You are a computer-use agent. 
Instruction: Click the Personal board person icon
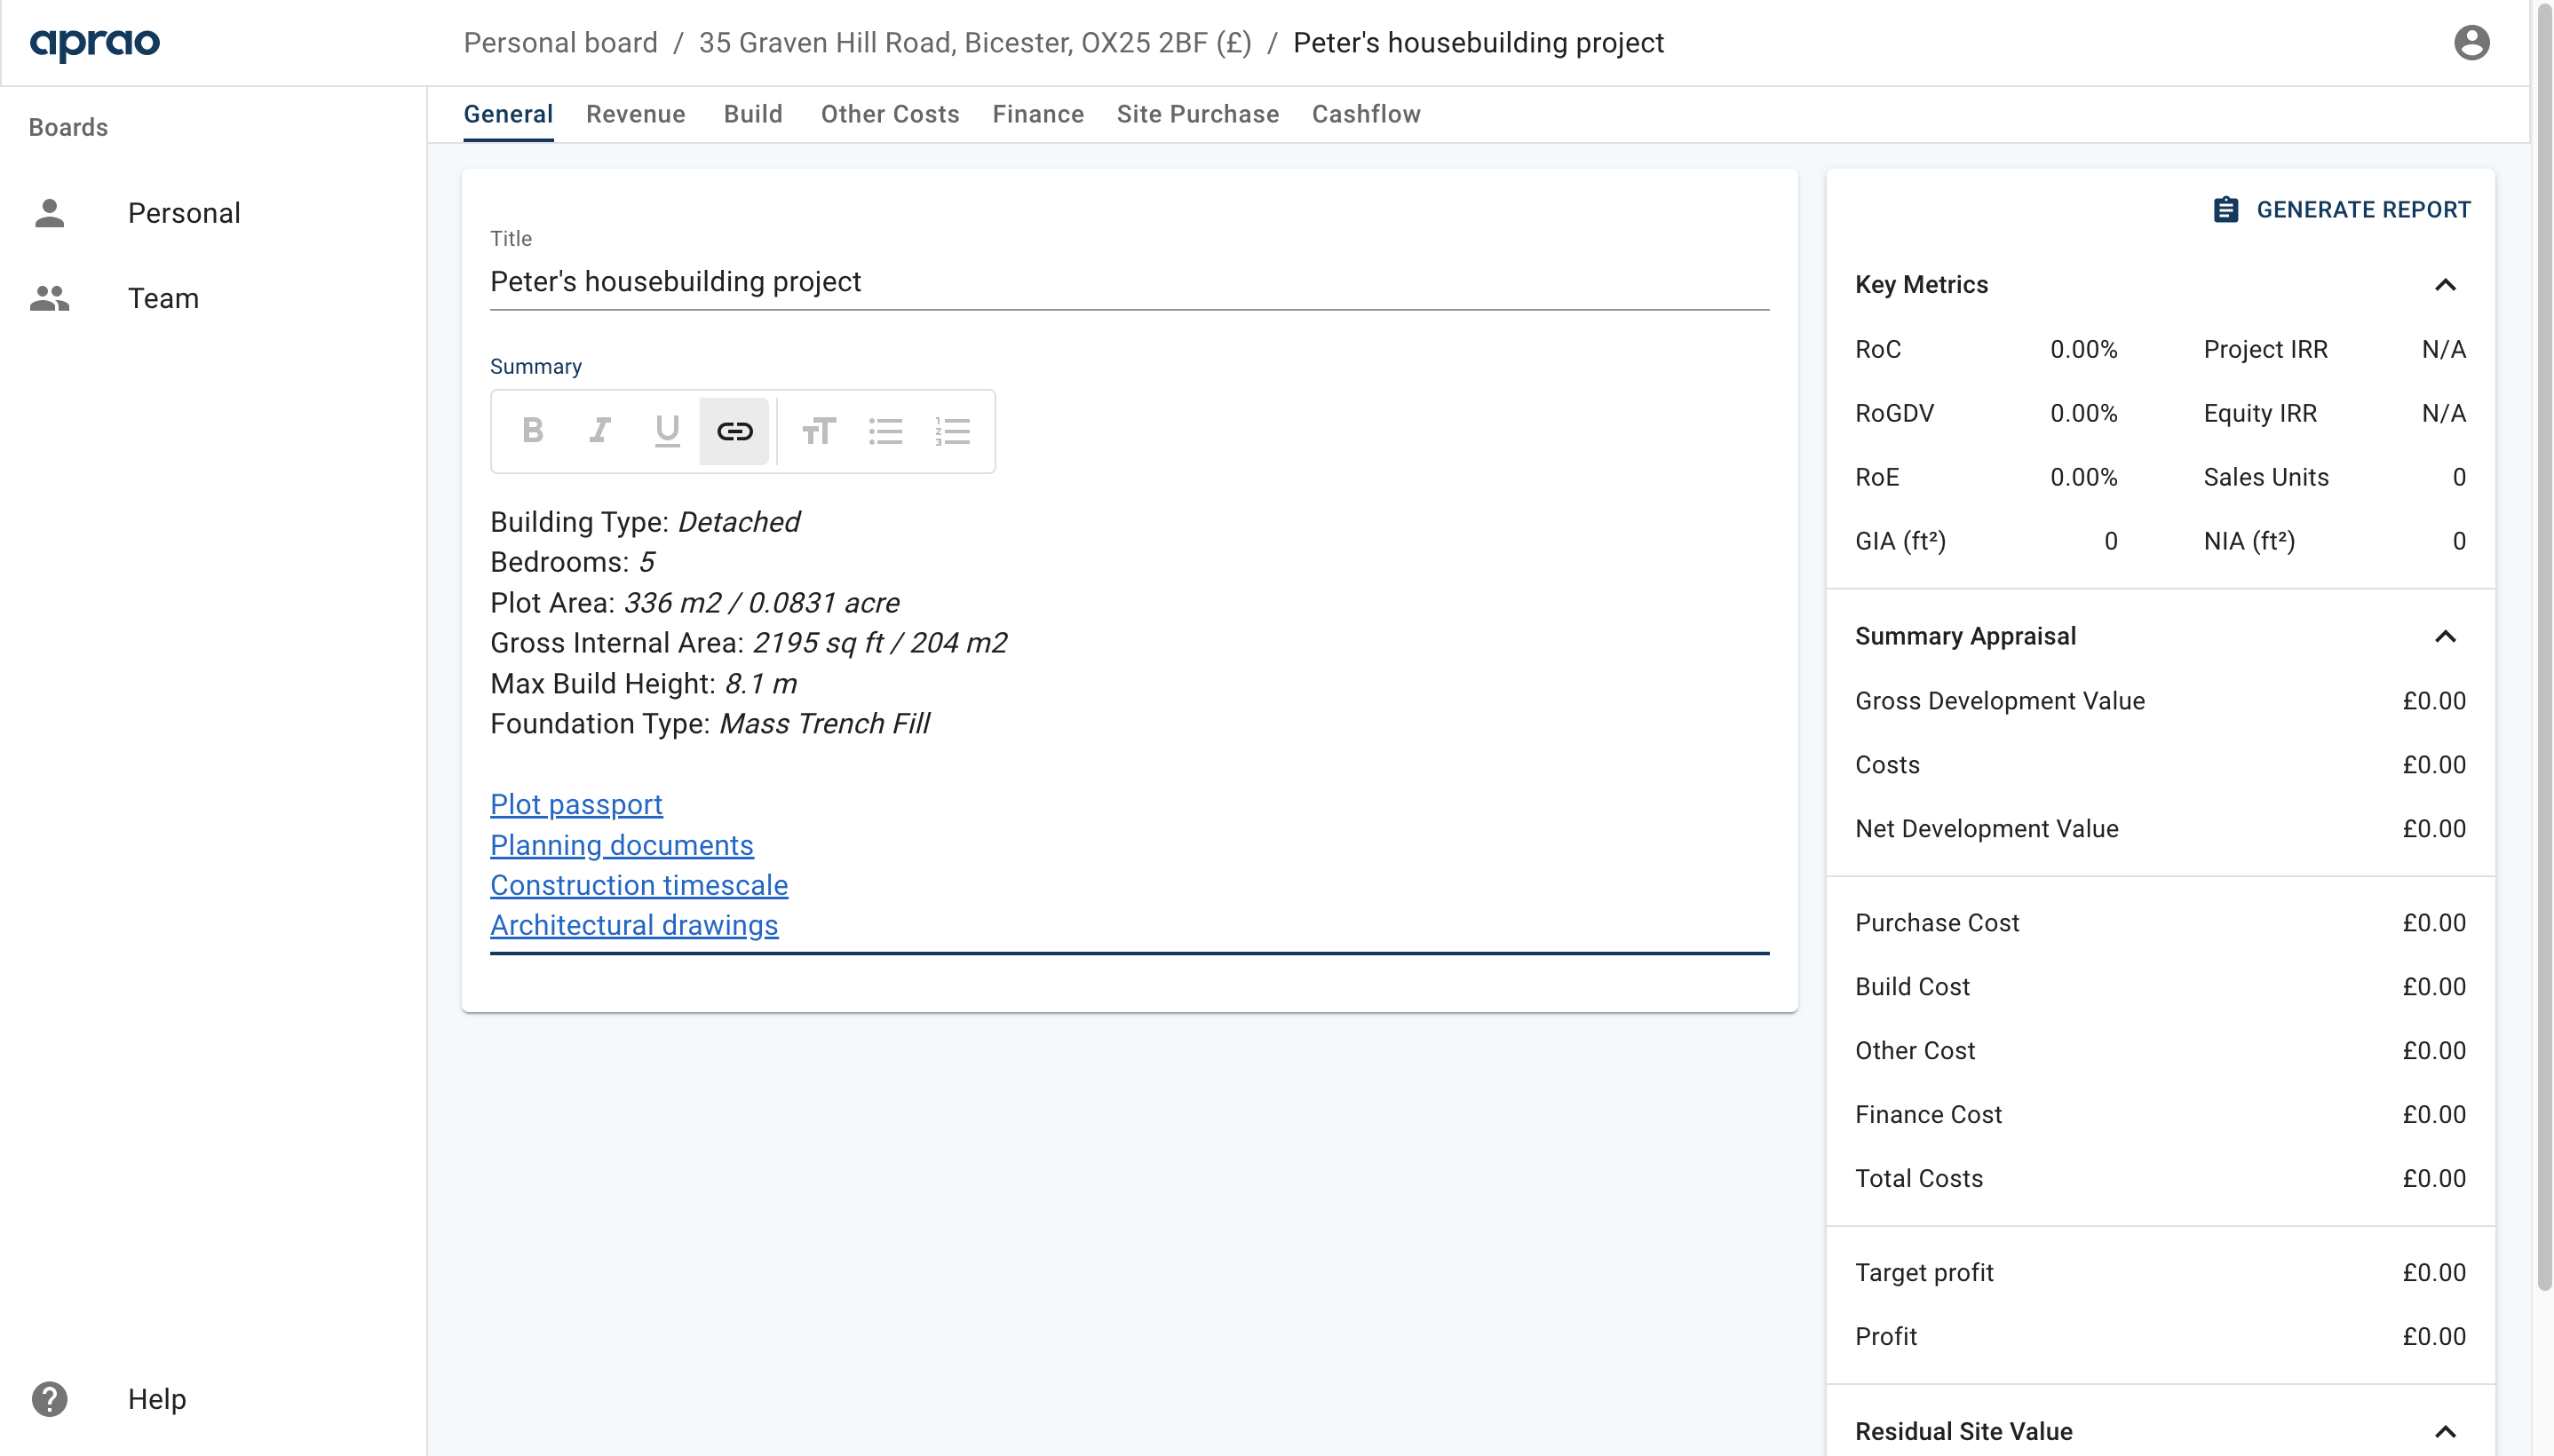[49, 213]
